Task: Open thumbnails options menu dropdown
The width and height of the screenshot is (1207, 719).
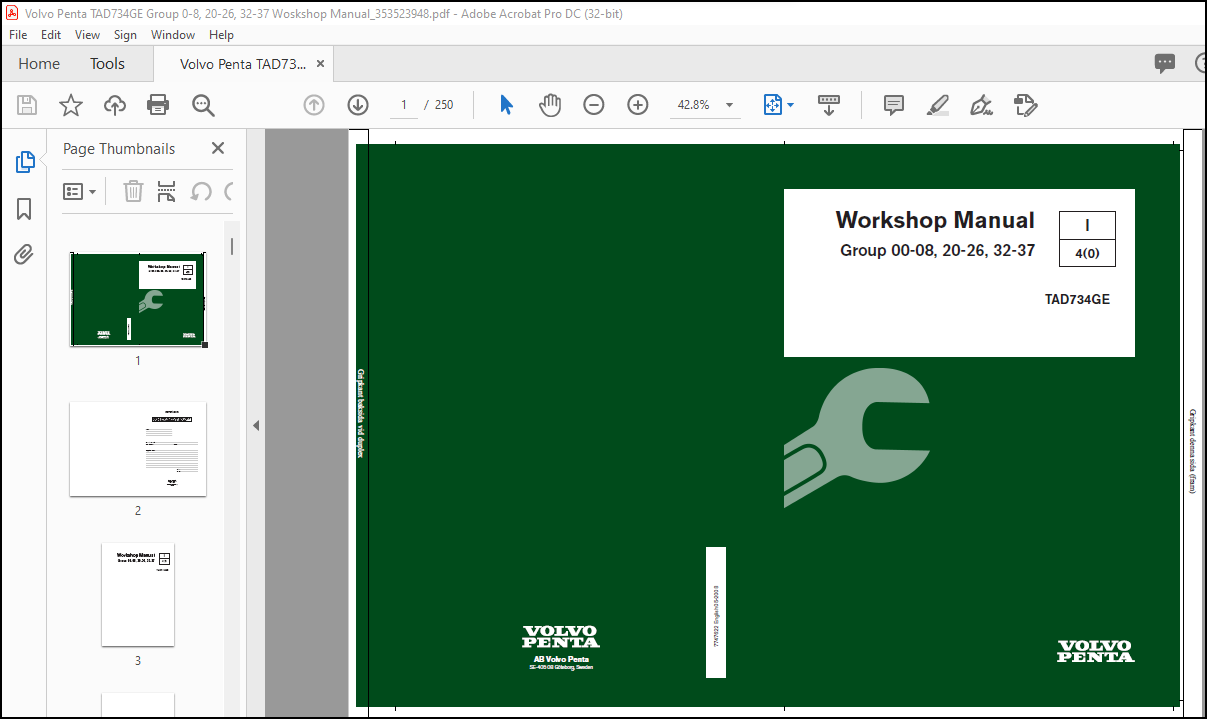Action: coord(80,191)
